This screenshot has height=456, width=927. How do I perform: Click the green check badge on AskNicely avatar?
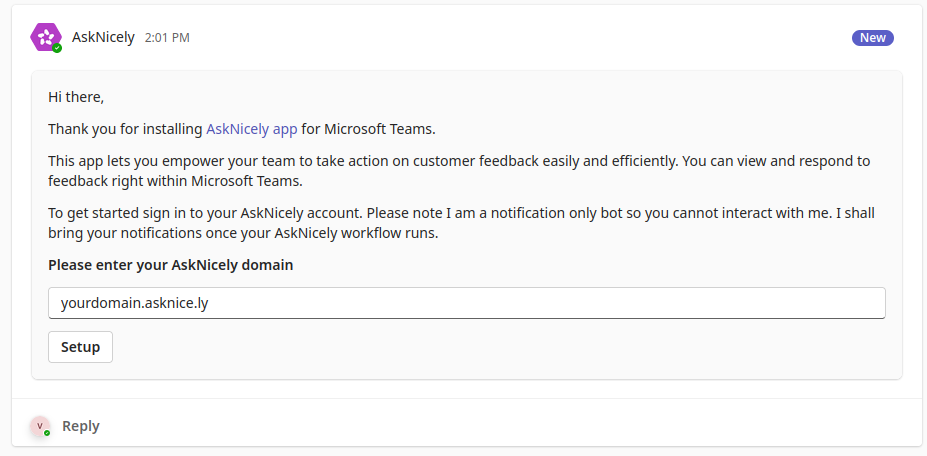click(x=57, y=48)
